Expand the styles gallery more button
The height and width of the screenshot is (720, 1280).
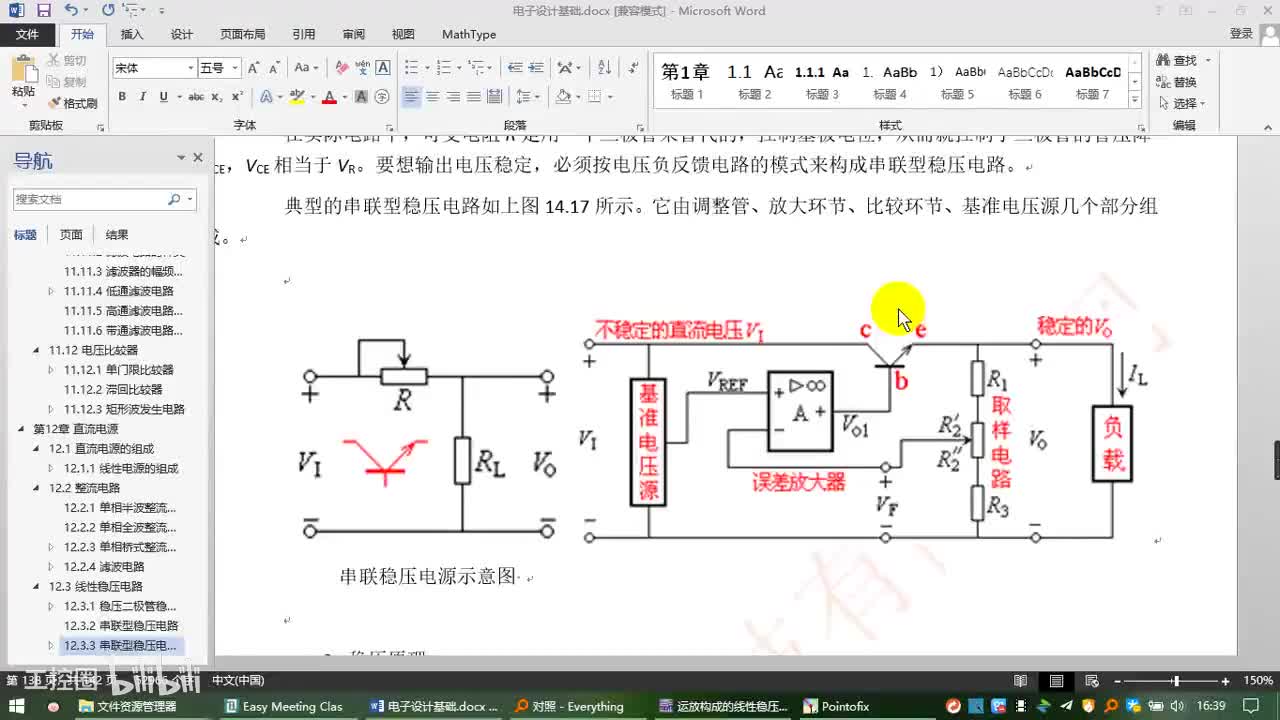1135,100
